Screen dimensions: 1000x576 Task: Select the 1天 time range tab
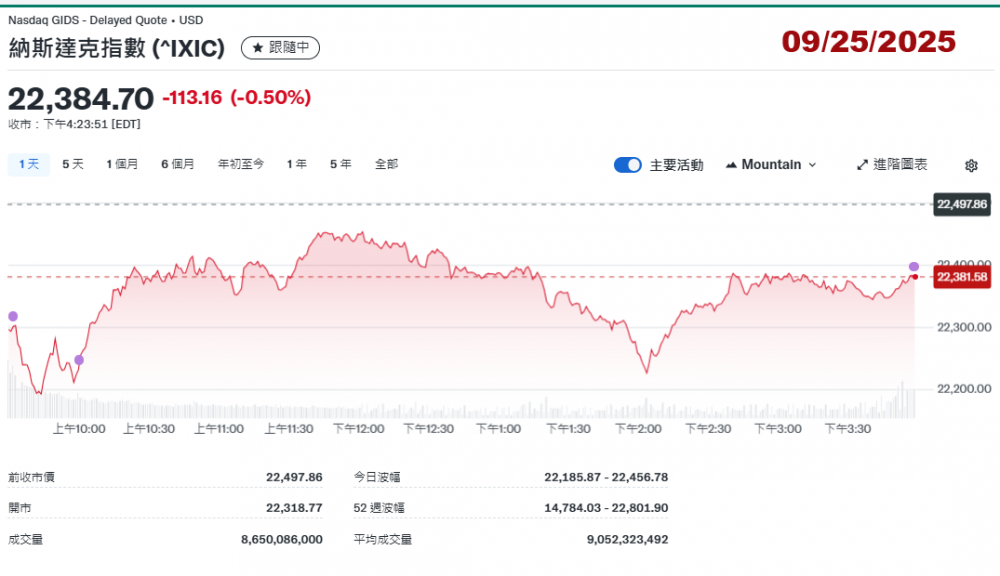tap(27, 164)
